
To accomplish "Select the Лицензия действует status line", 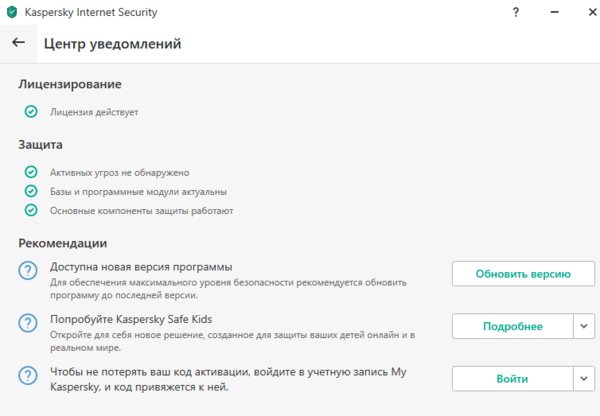I will (x=94, y=112).
